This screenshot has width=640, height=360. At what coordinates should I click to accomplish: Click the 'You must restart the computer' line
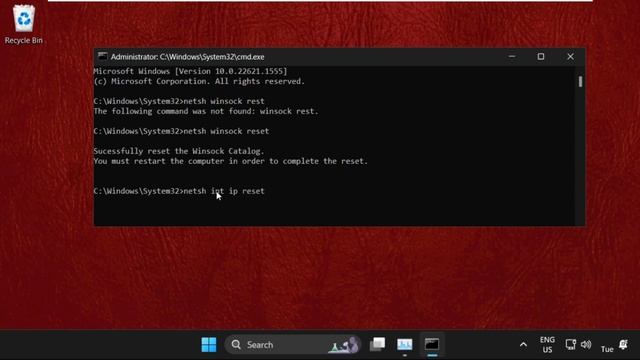(231, 161)
